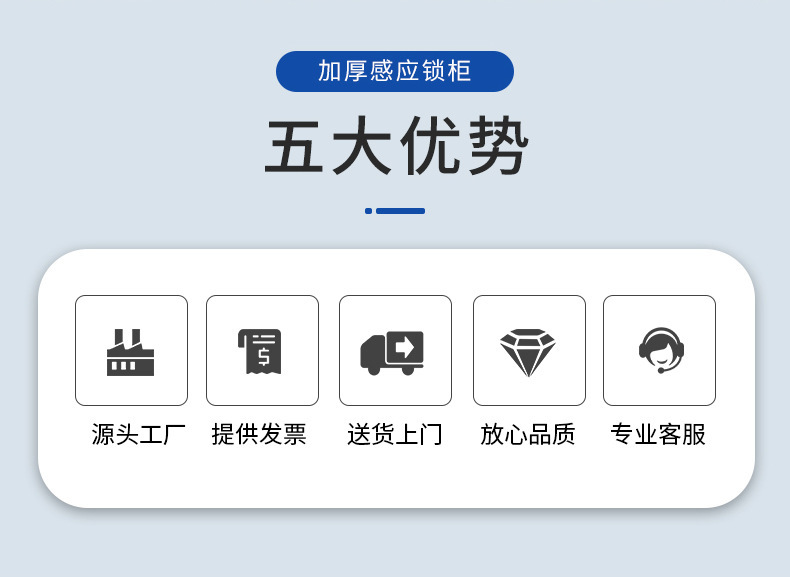Click the blue dash divider under heading
Screen dimensions: 790x577
coord(401,211)
